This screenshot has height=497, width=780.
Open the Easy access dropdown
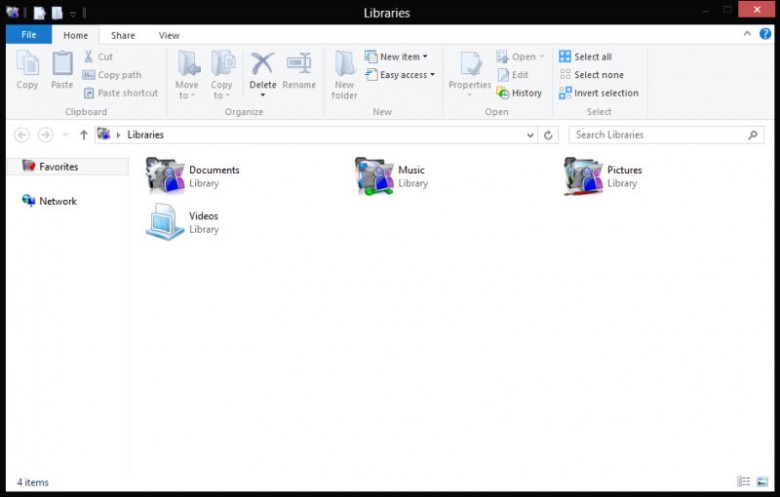(400, 75)
